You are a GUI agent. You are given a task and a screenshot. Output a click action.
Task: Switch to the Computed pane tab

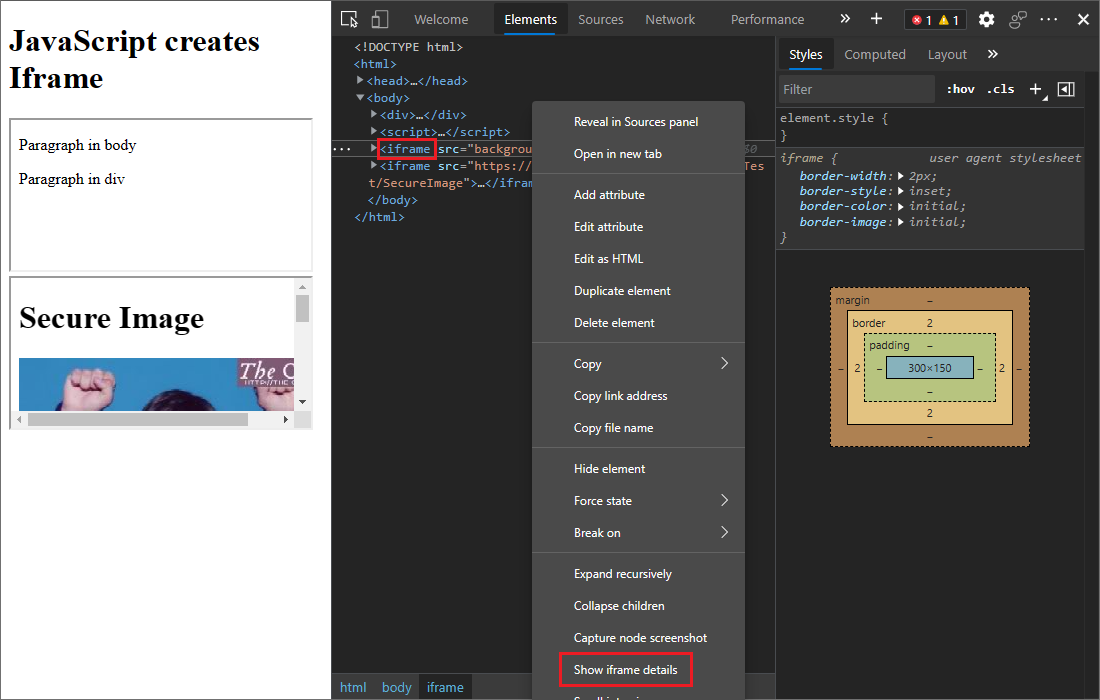click(x=875, y=54)
